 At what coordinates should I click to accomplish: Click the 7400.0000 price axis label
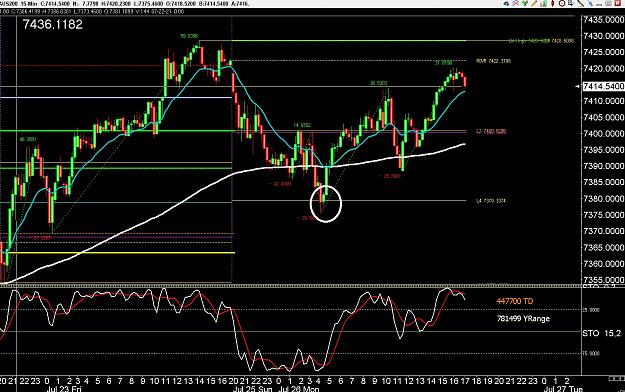coord(603,134)
